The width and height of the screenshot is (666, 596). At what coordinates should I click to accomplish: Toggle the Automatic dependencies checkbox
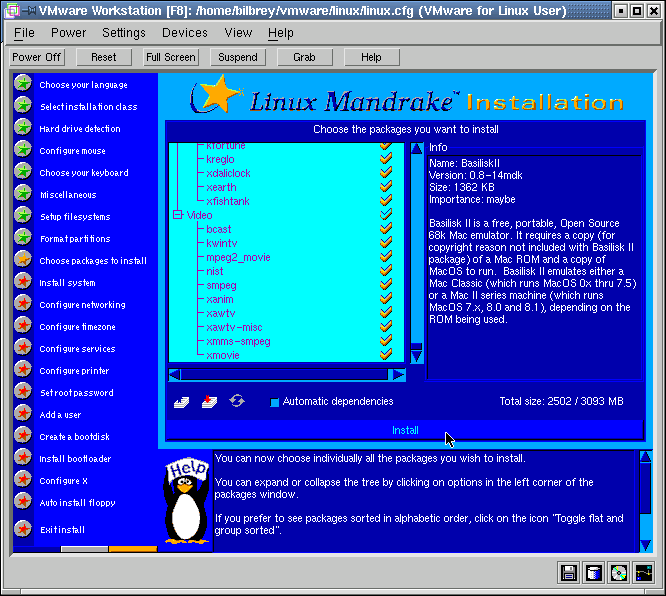point(274,402)
